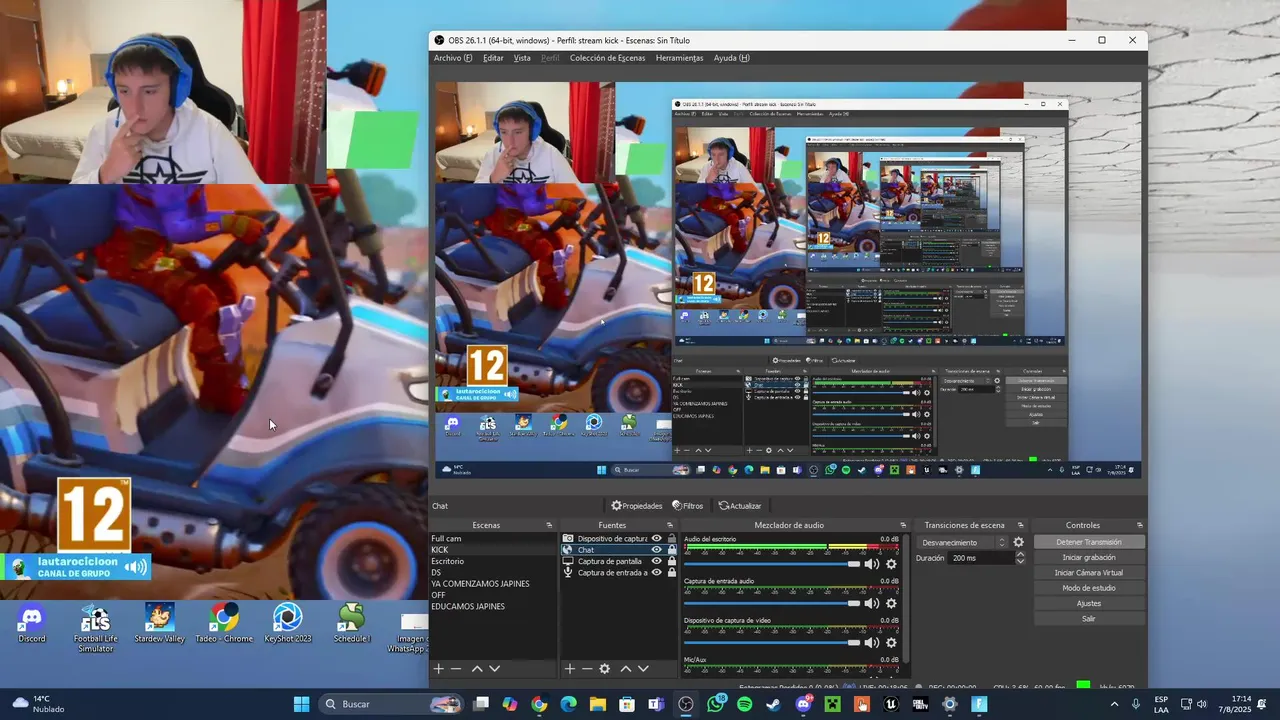
Task: Open the Editar menu
Action: point(493,58)
